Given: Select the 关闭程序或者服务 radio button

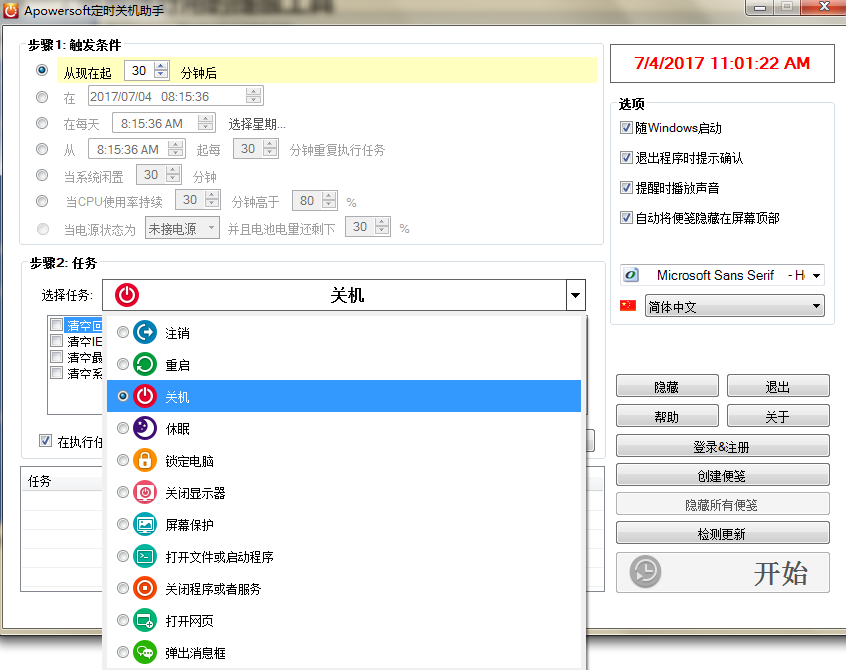Looking at the screenshot, I should pos(122,588).
